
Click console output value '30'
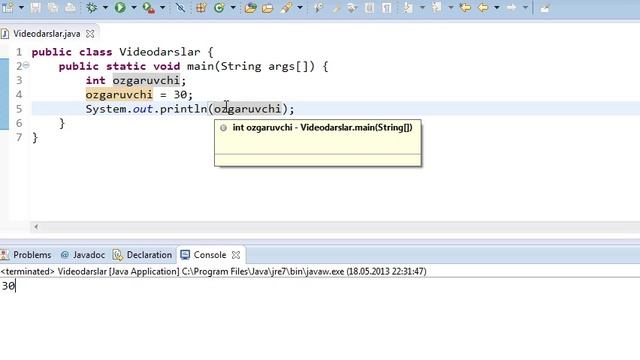coord(8,286)
